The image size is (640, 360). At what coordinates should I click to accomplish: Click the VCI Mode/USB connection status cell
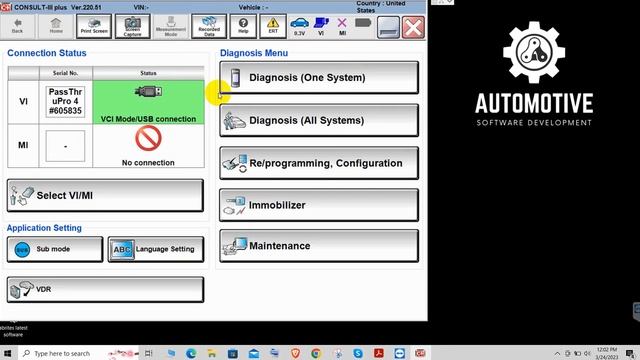149,102
